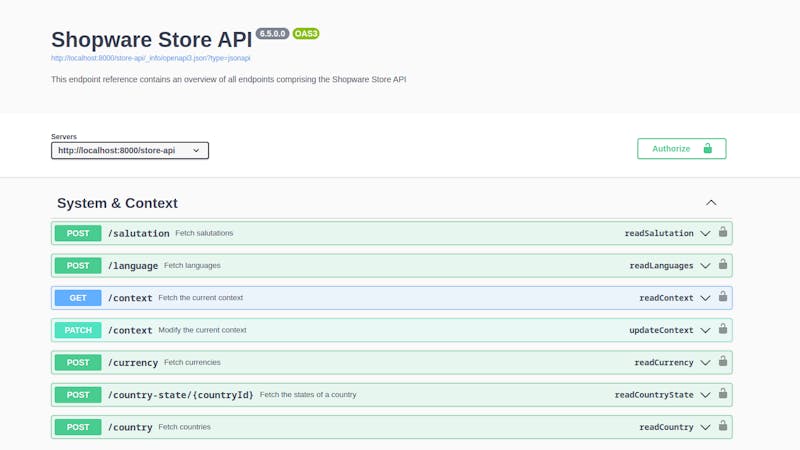Click the /currency path text

[x=133, y=363]
